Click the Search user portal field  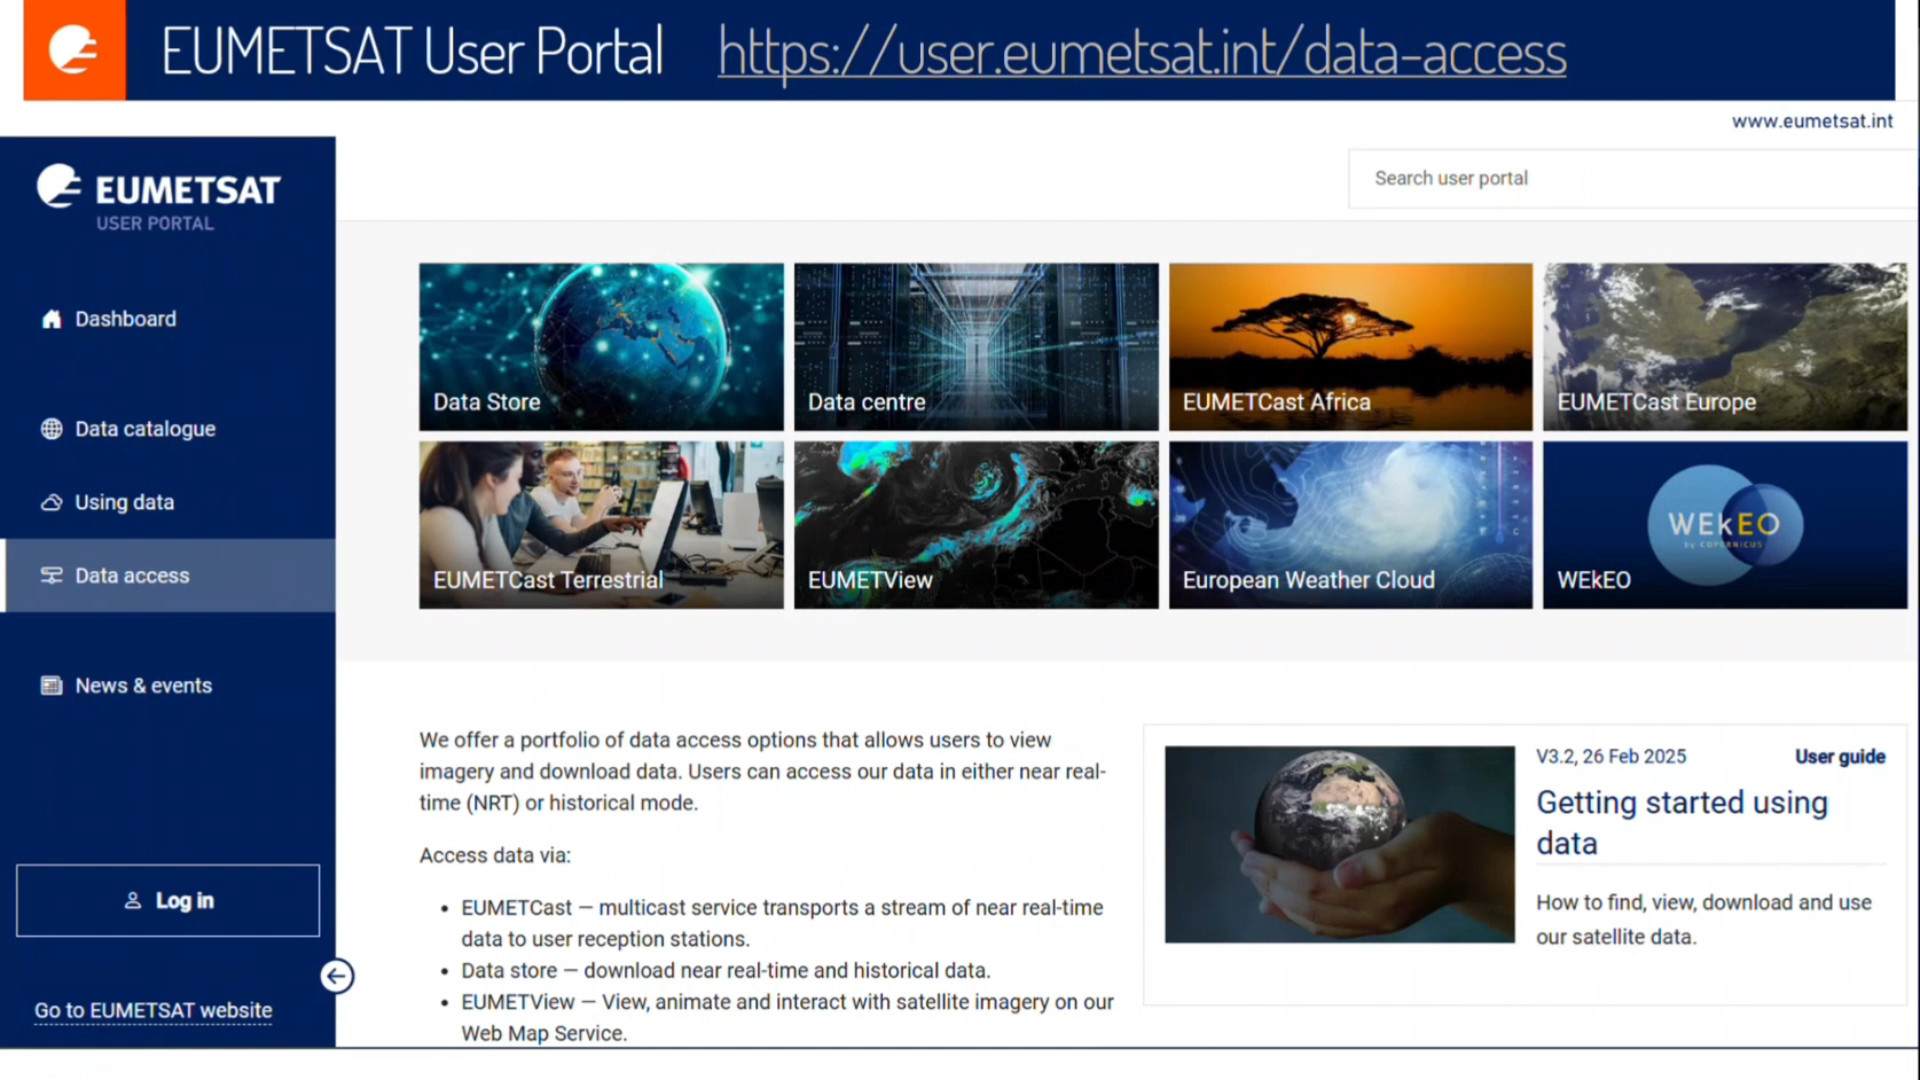[x=1630, y=179]
